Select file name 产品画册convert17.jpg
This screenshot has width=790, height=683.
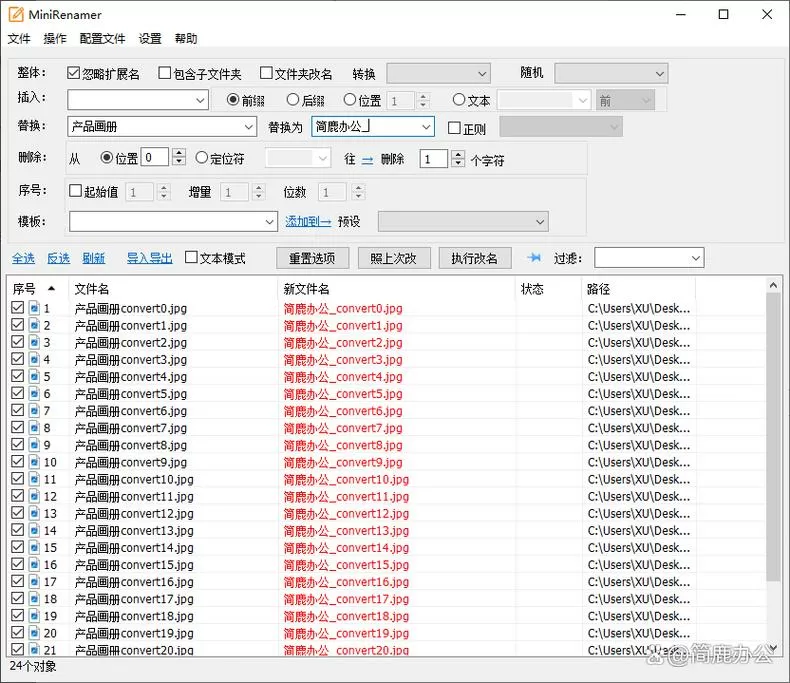[134, 599]
